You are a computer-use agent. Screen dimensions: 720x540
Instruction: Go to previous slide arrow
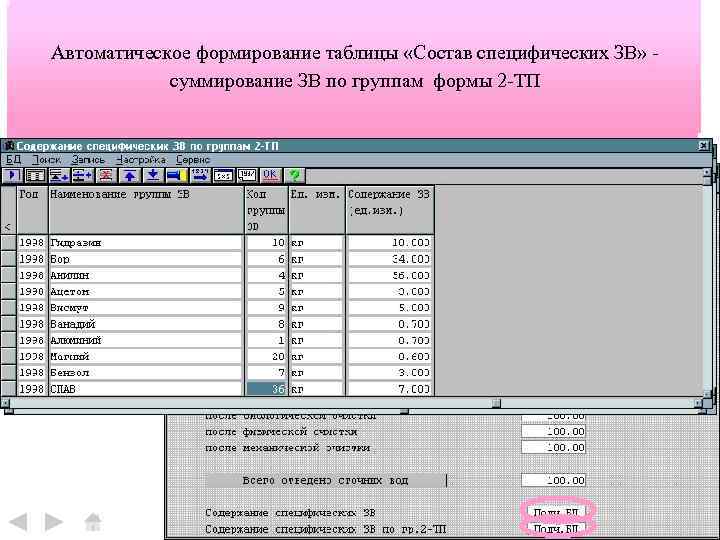[18, 522]
